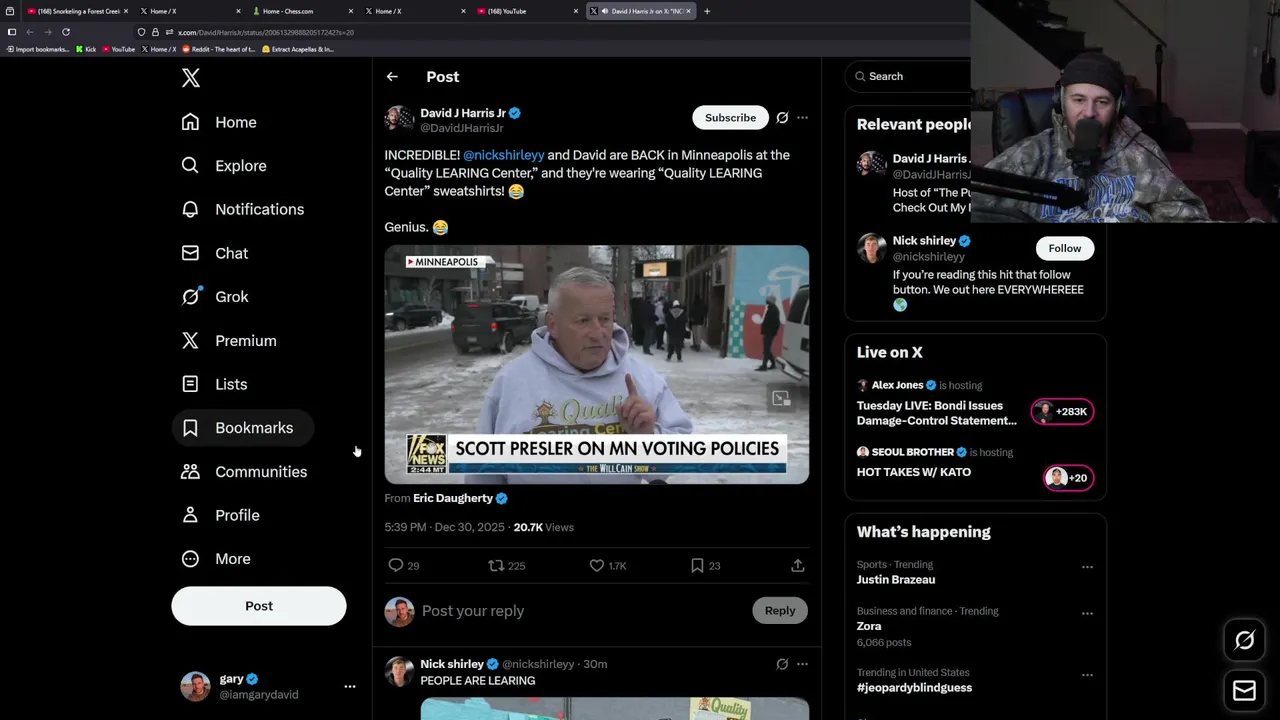Image resolution: width=1280 pixels, height=720 pixels.
Task: Open the Justin Brazeau trending topic
Action: pyautogui.click(x=896, y=580)
